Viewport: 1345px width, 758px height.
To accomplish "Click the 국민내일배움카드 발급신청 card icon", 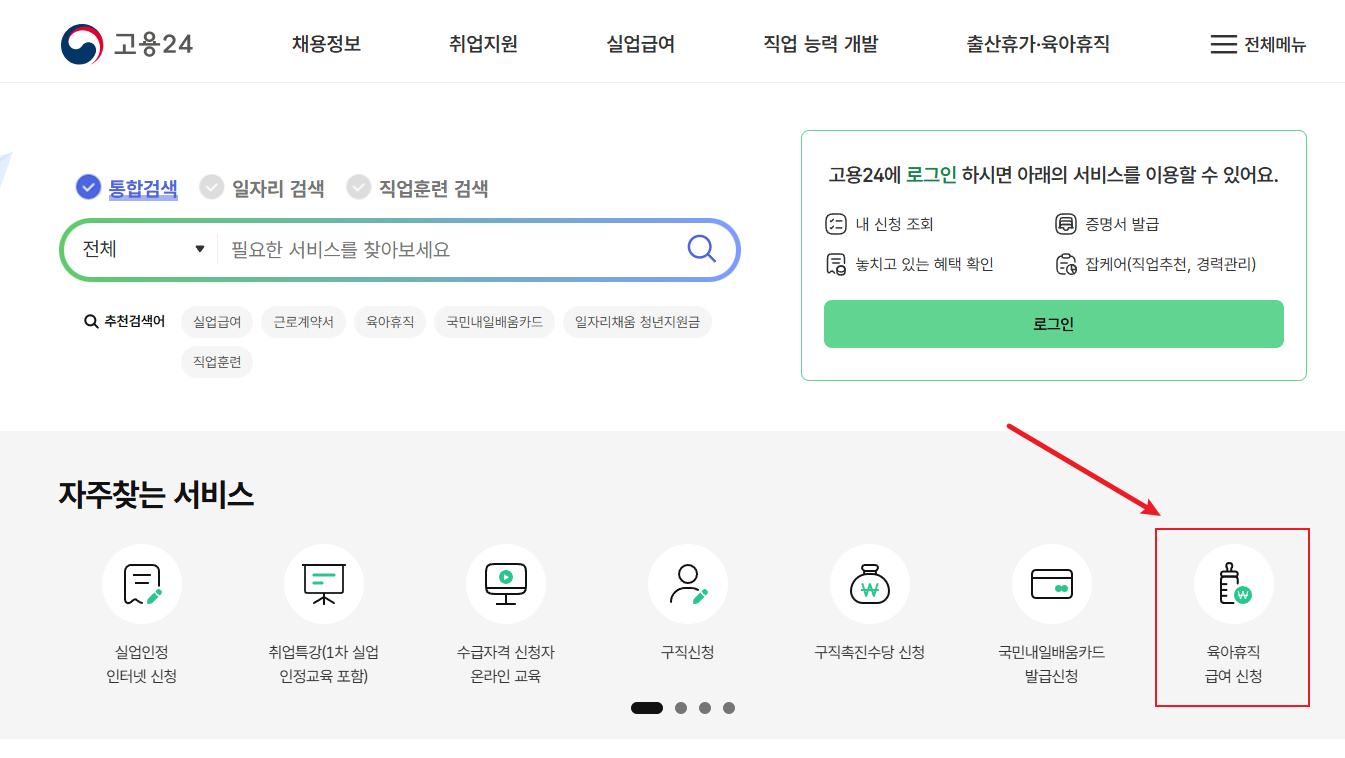I will coord(1051,583).
